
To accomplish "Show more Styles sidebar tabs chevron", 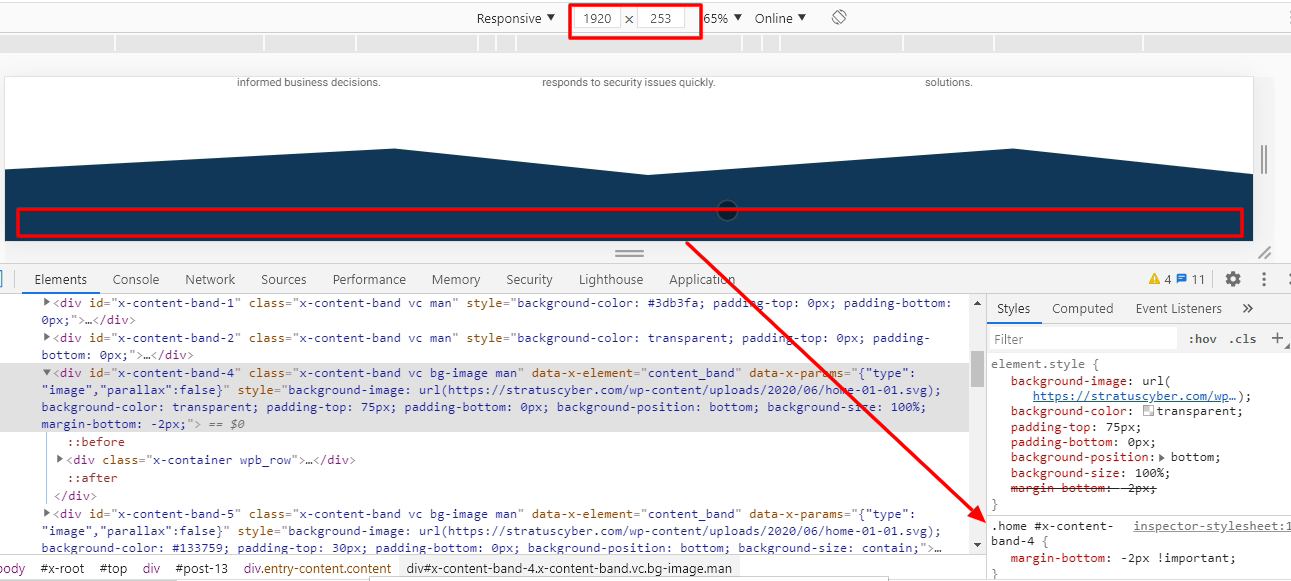I will 1247,309.
